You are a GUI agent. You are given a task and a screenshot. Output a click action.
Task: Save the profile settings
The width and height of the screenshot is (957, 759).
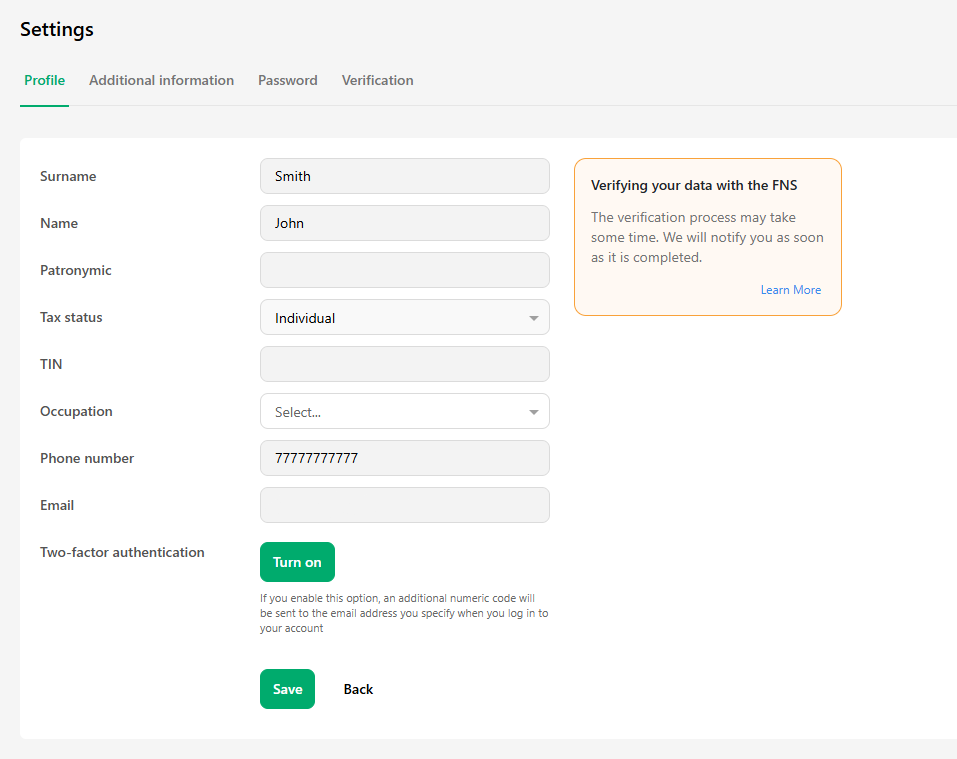[287, 689]
